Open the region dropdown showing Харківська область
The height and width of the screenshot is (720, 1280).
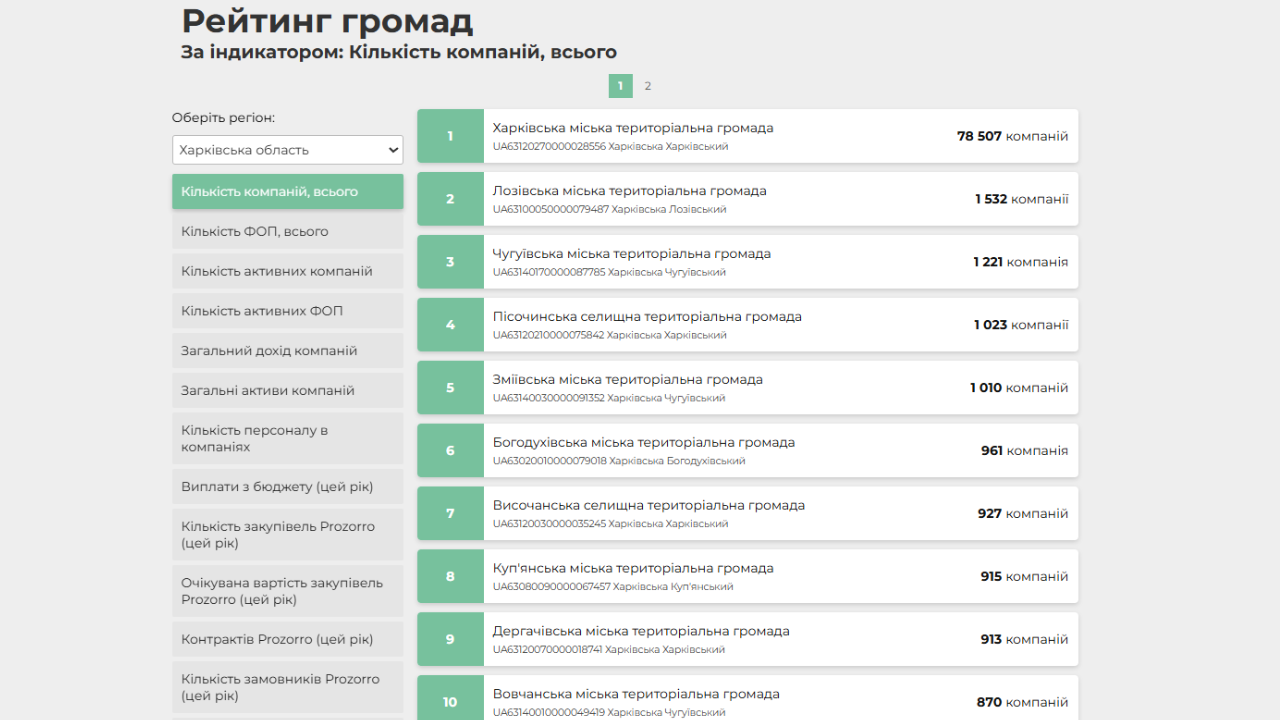[x=287, y=150]
